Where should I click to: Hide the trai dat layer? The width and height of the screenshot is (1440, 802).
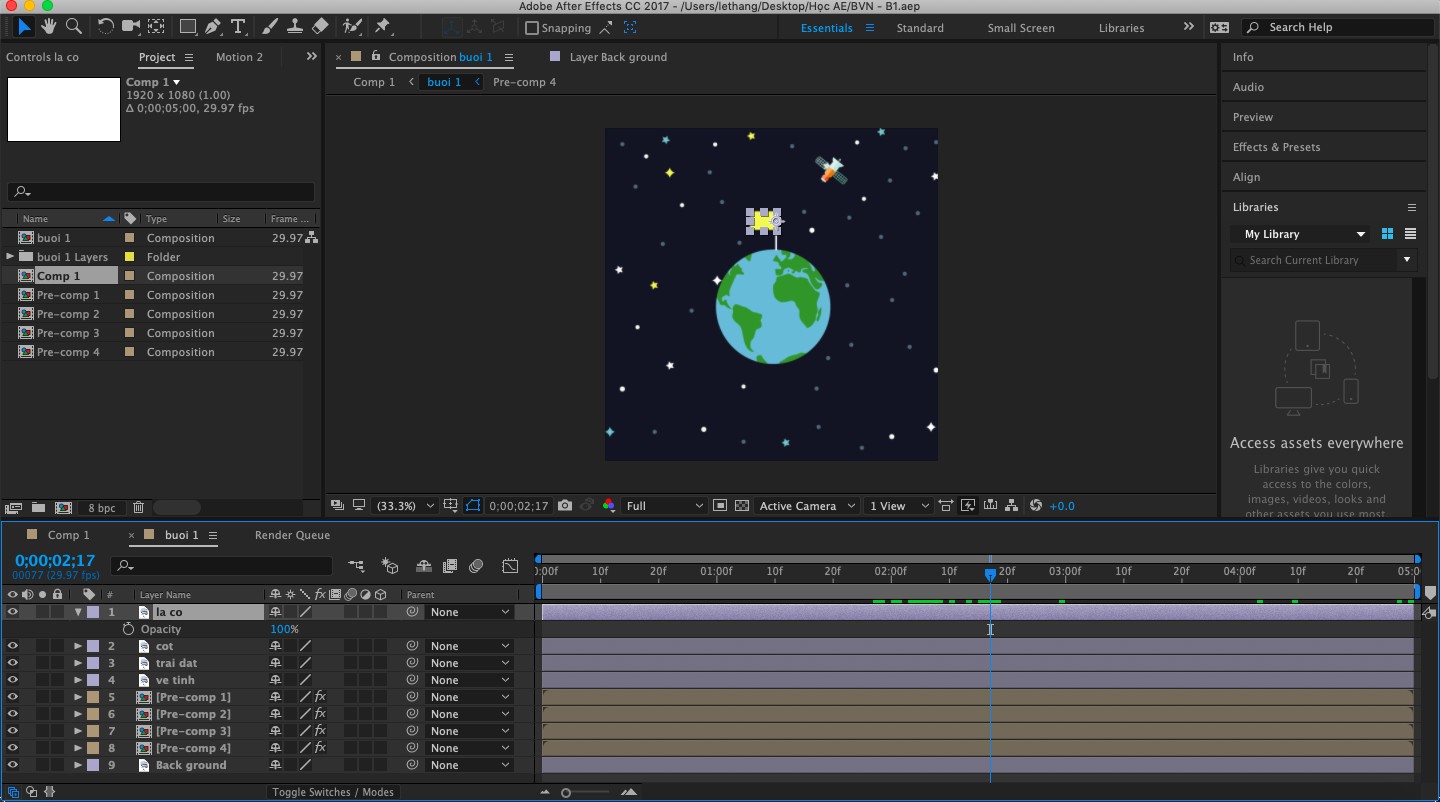pyautogui.click(x=13, y=663)
